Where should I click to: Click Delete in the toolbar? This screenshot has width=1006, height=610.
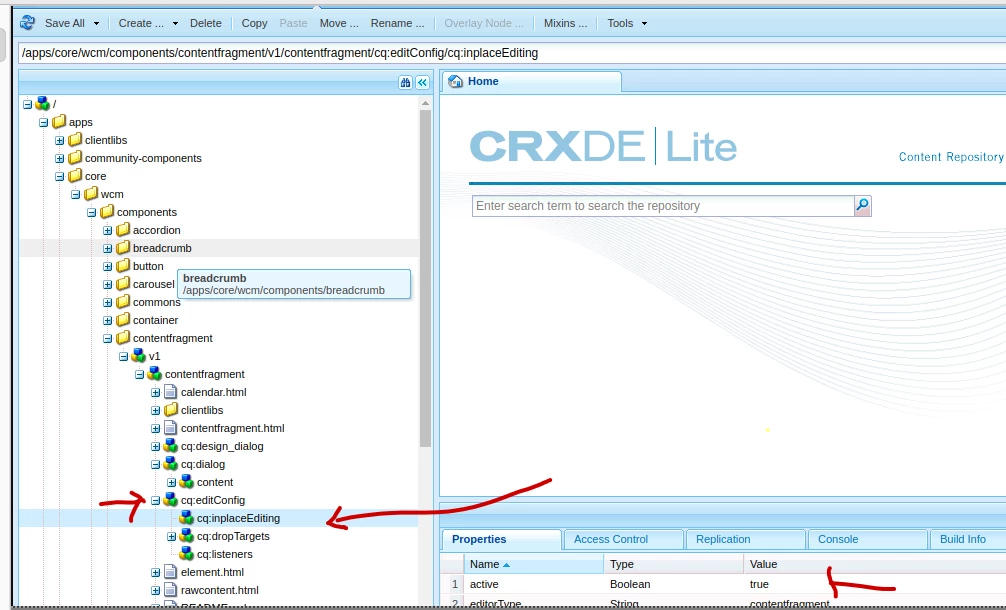205,23
